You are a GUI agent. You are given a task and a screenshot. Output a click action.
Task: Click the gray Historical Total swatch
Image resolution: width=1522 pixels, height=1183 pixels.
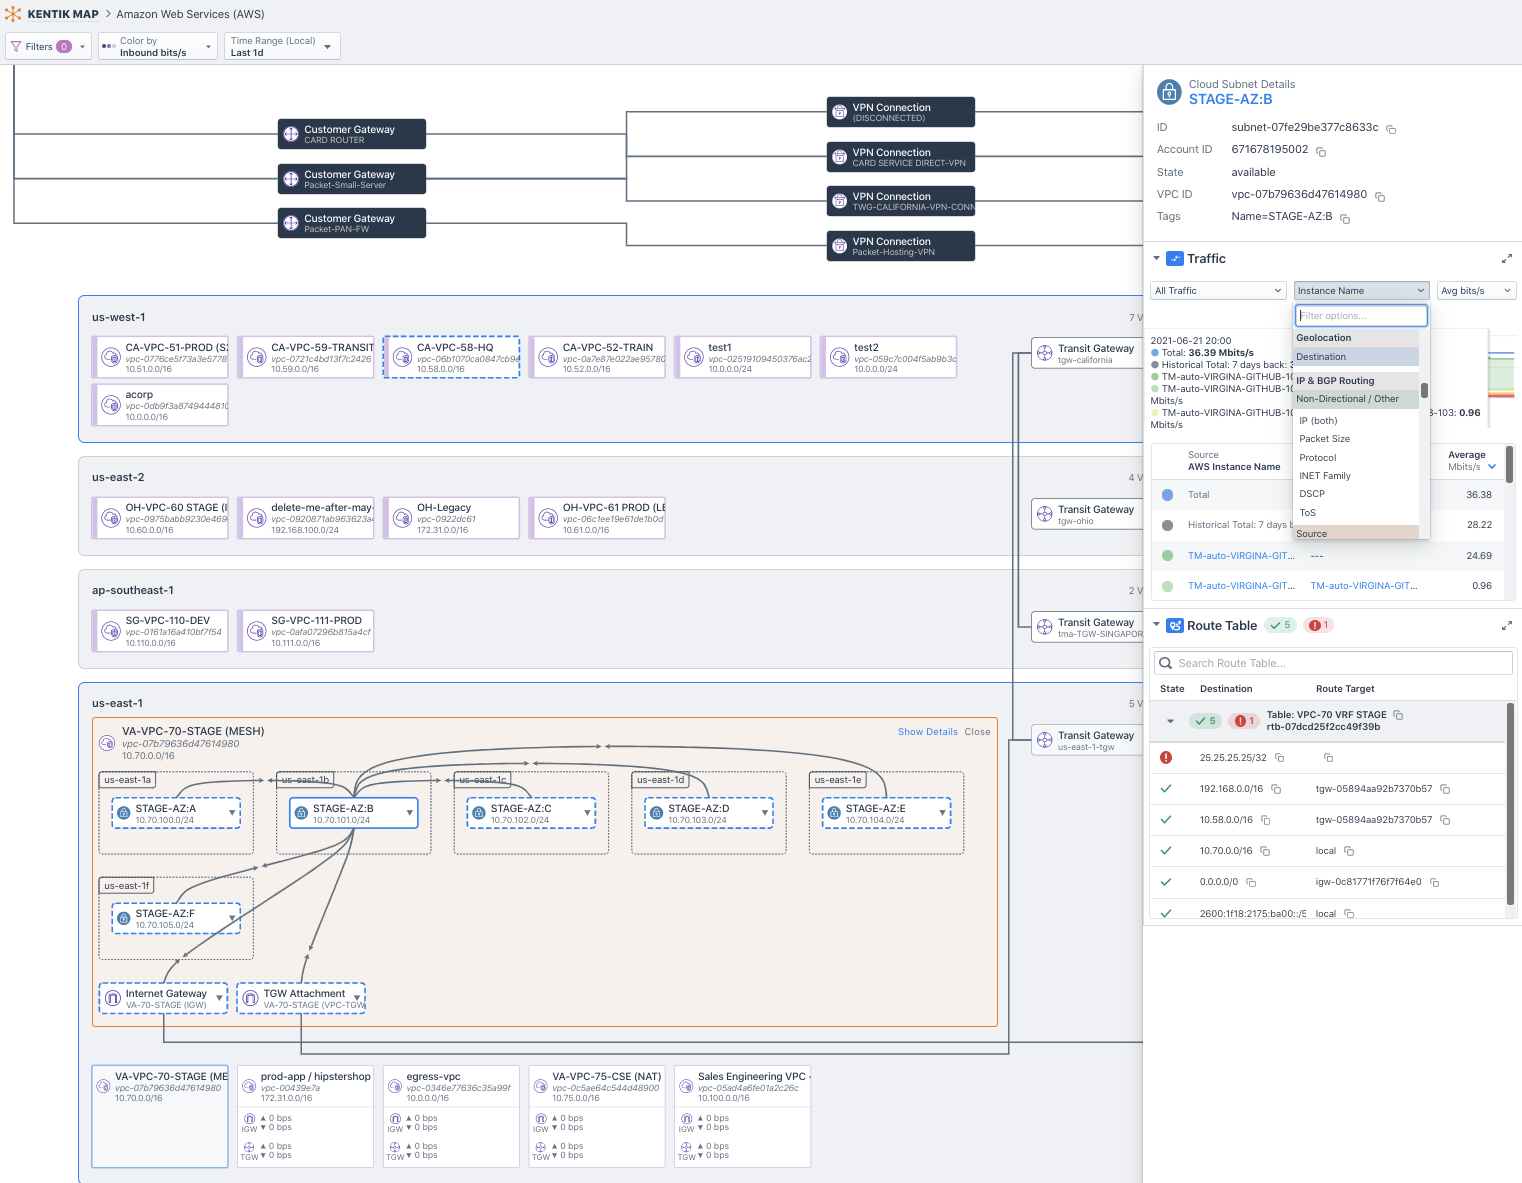[x=1168, y=525]
